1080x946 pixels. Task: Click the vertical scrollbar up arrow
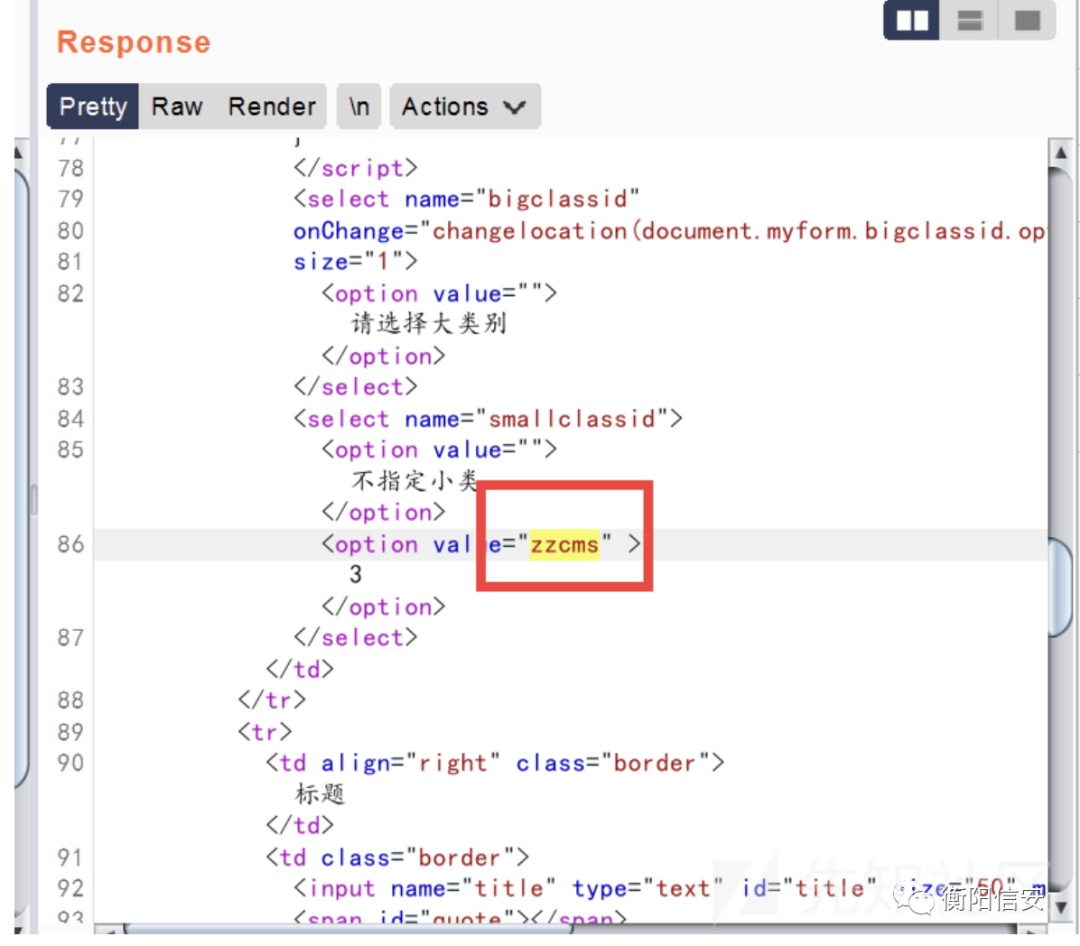[1061, 153]
